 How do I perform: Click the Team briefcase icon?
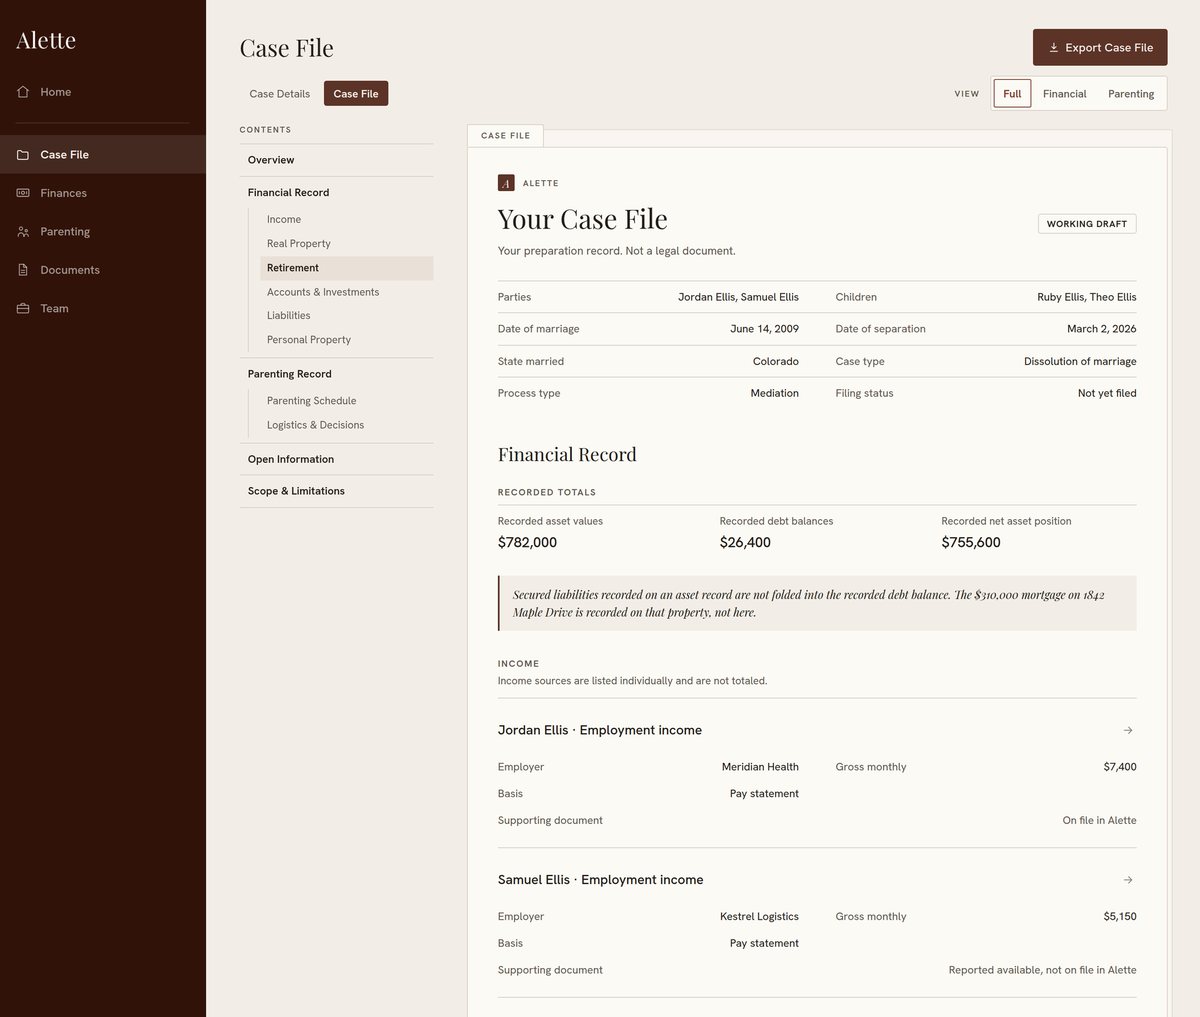[23, 309]
